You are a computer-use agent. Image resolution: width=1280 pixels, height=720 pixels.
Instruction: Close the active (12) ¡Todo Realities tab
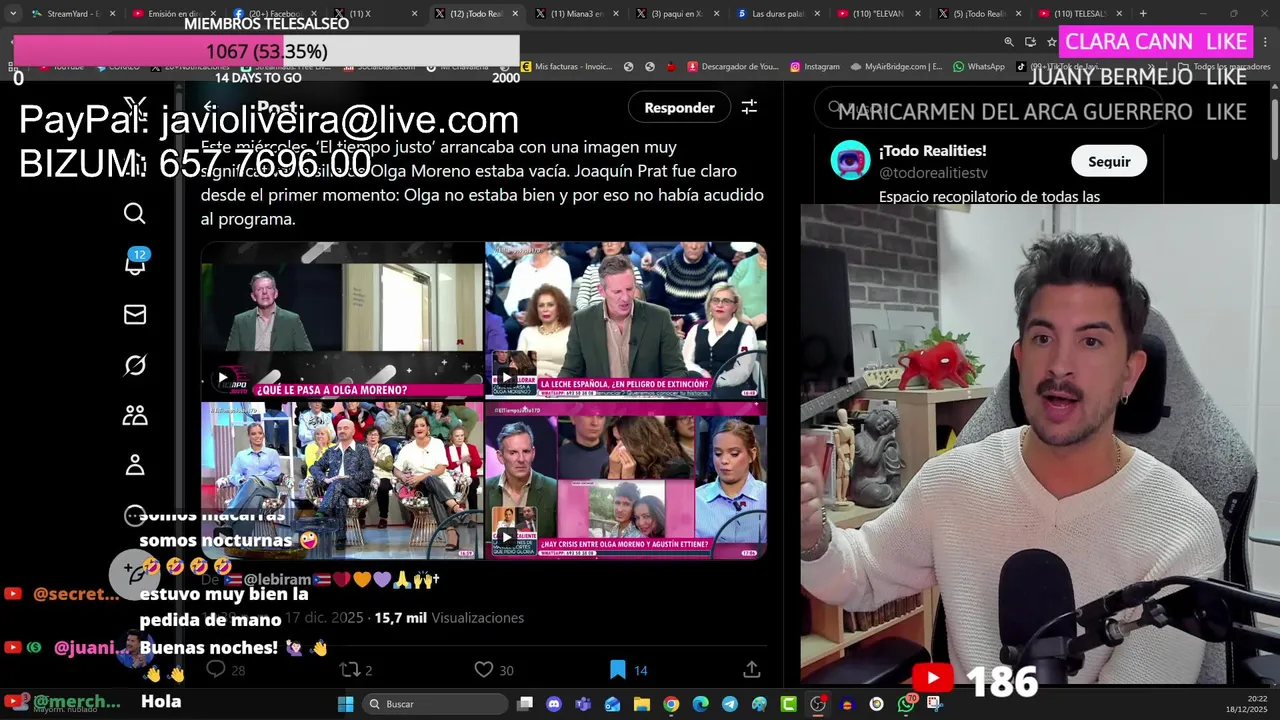515,14
